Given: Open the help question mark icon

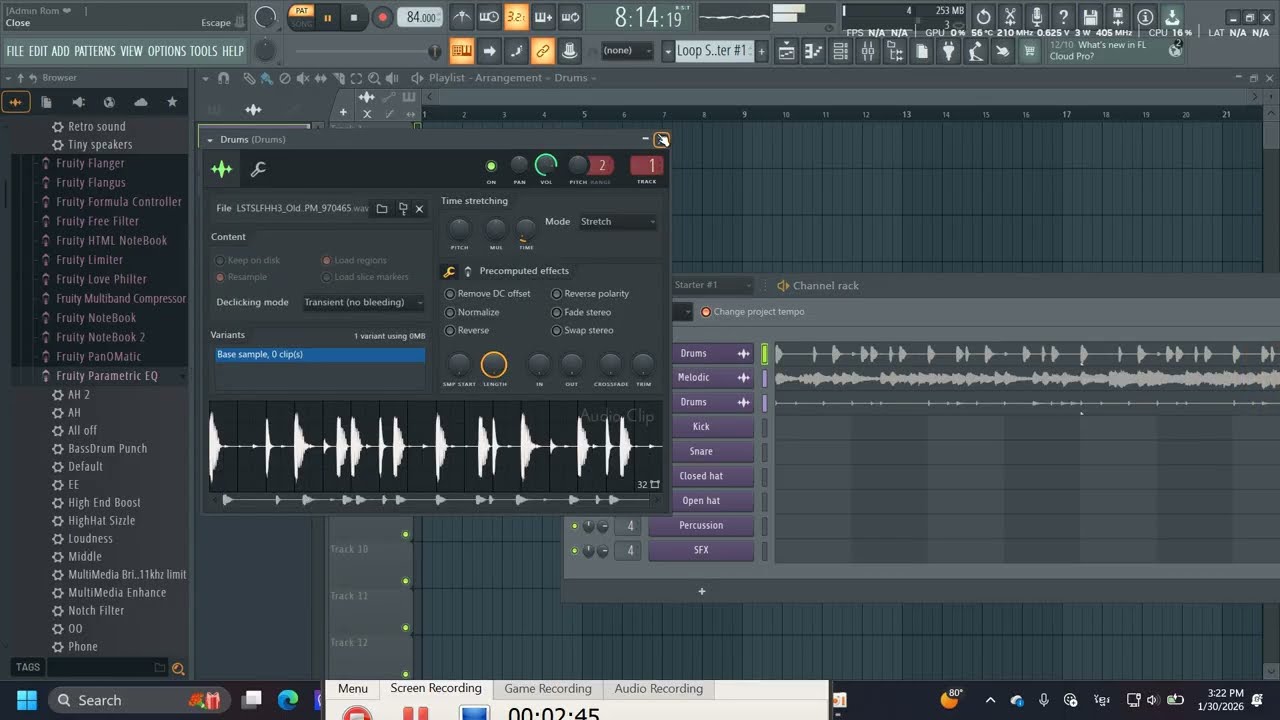Looking at the screenshot, I should pyautogui.click(x=1064, y=17).
